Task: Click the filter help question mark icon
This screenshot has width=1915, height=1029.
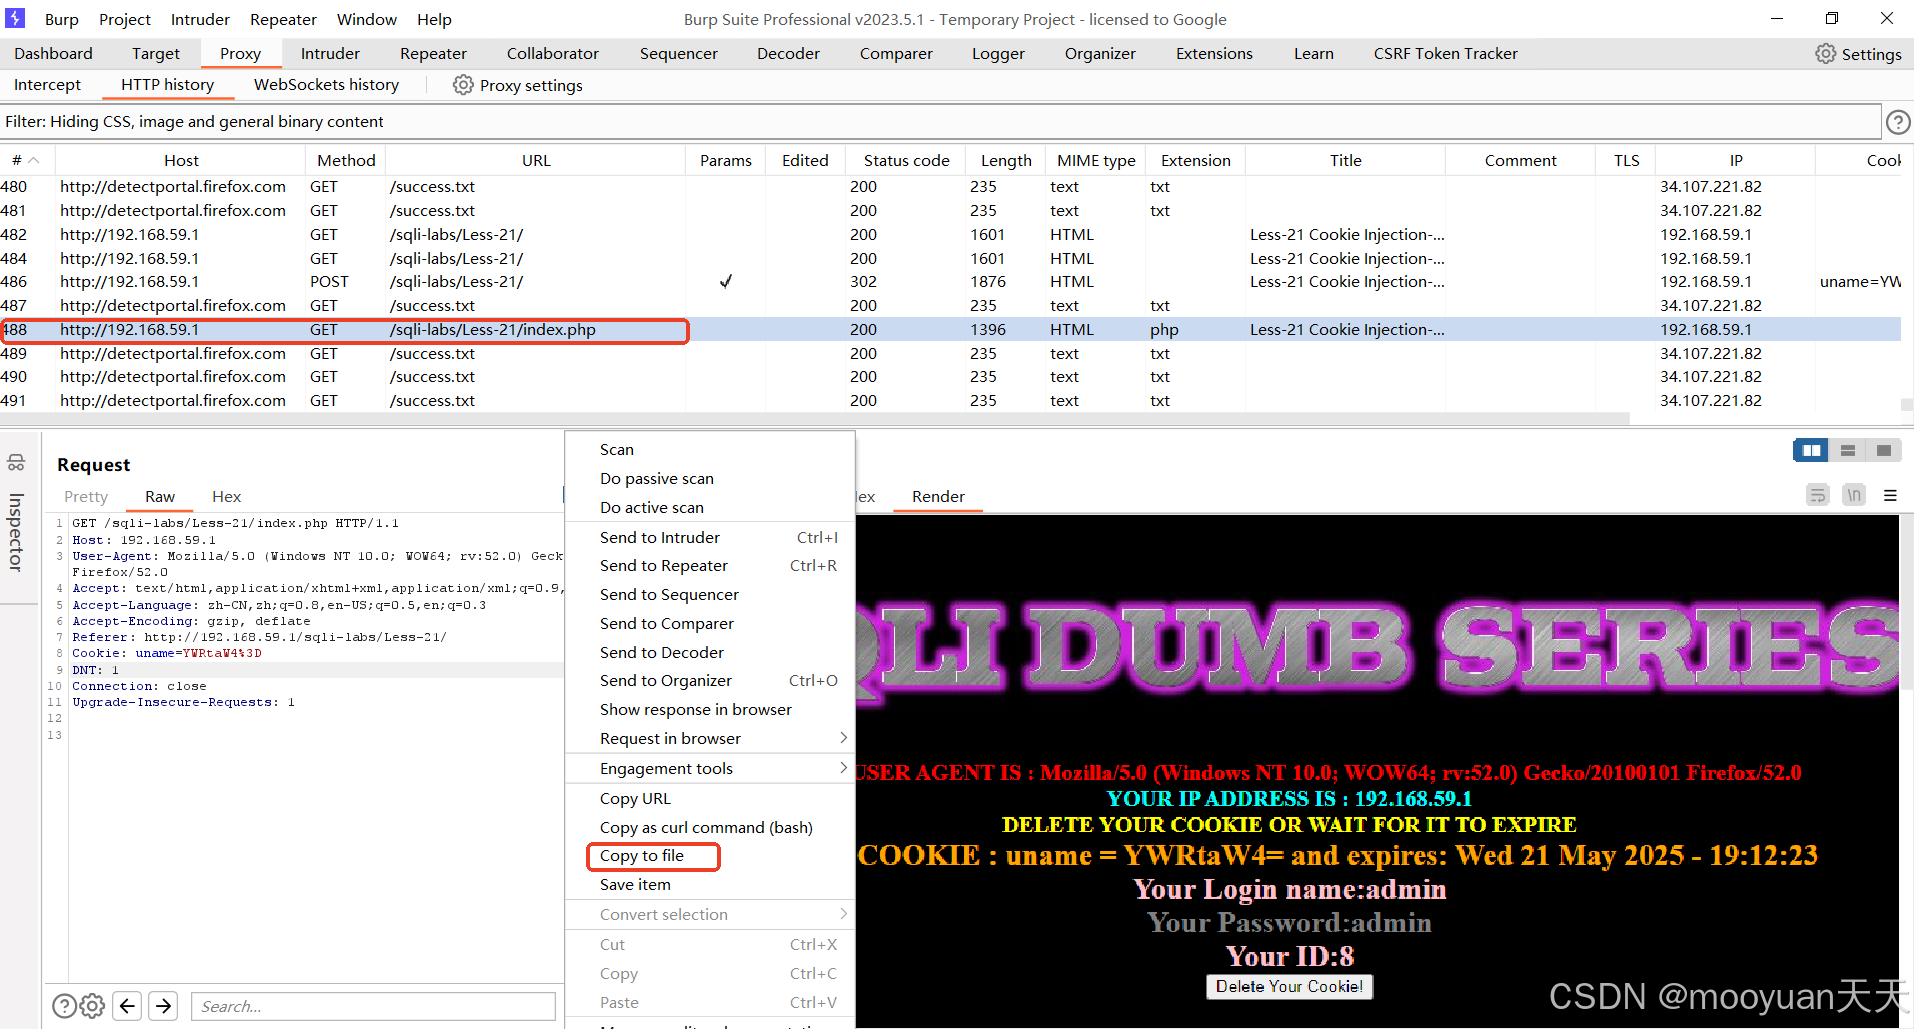Action: point(1897,122)
